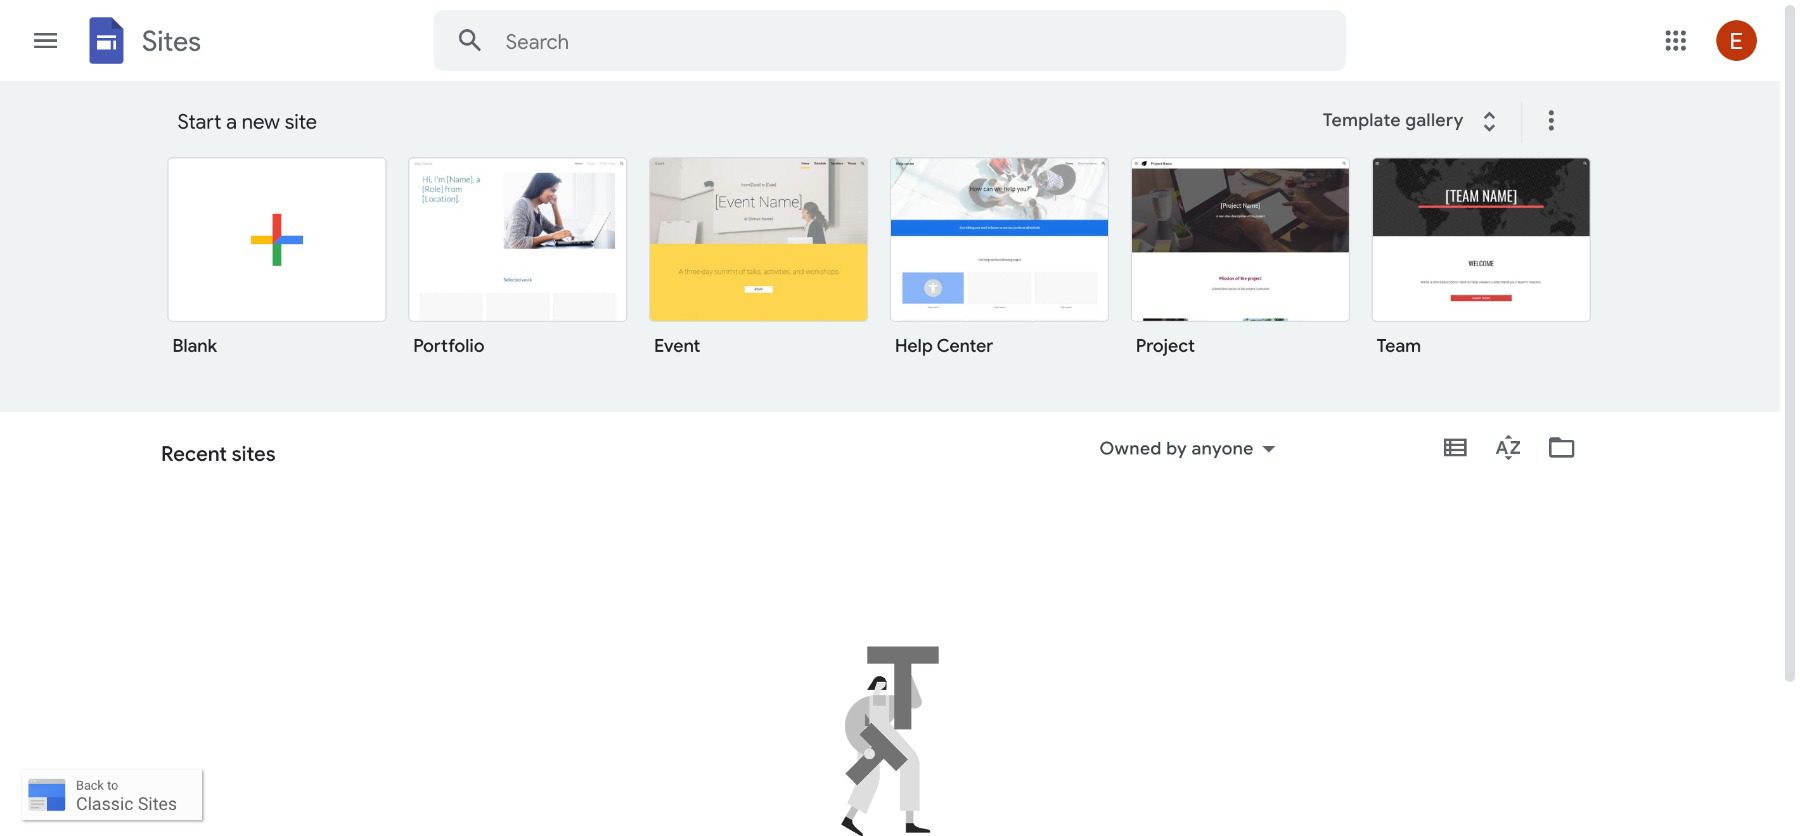The width and height of the screenshot is (1800, 836).
Task: Open the AZ sort options
Action: [x=1508, y=448]
